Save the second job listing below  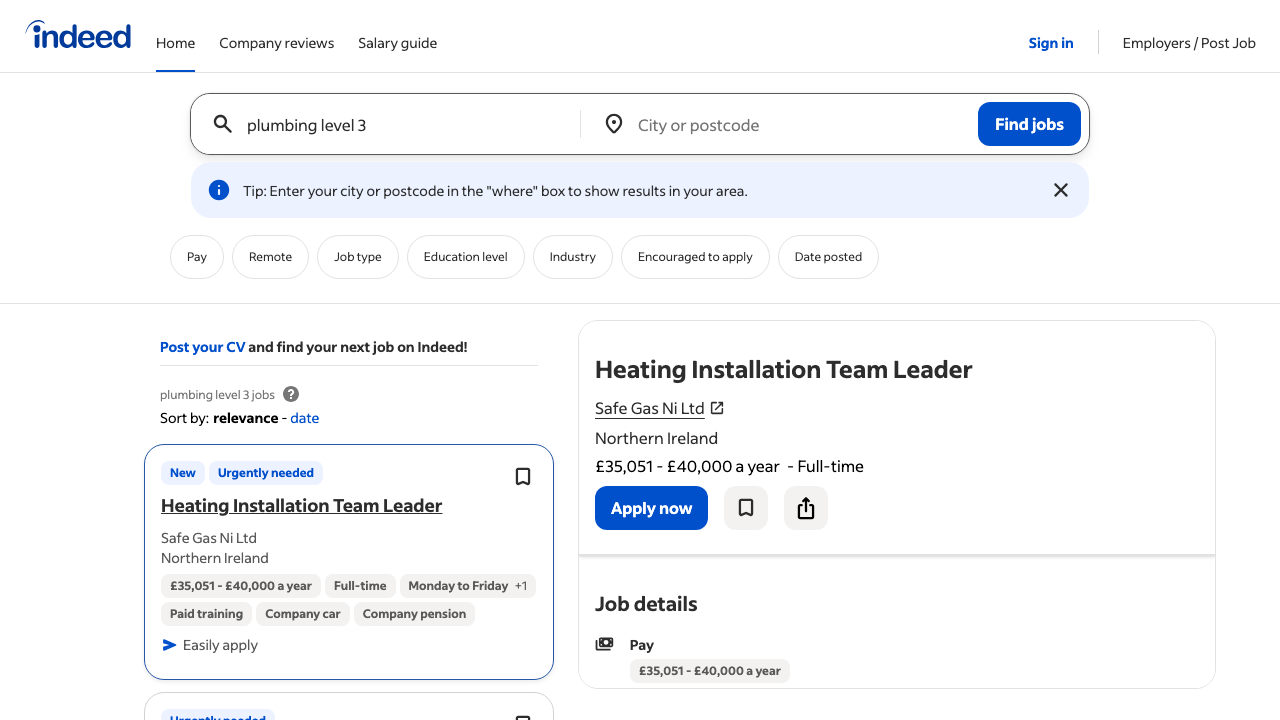tap(522, 716)
